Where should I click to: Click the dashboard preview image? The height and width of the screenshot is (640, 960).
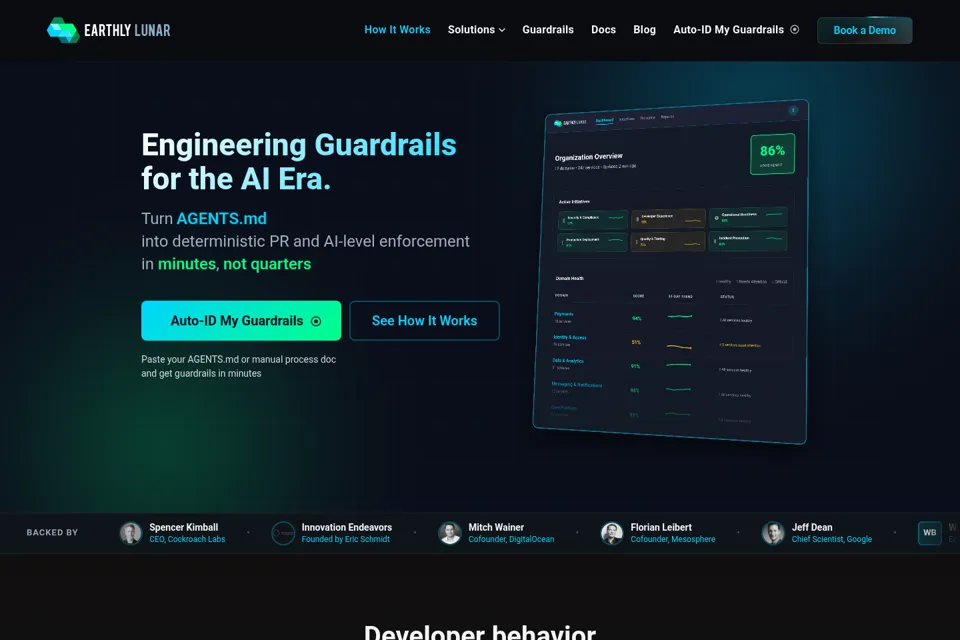(671, 271)
